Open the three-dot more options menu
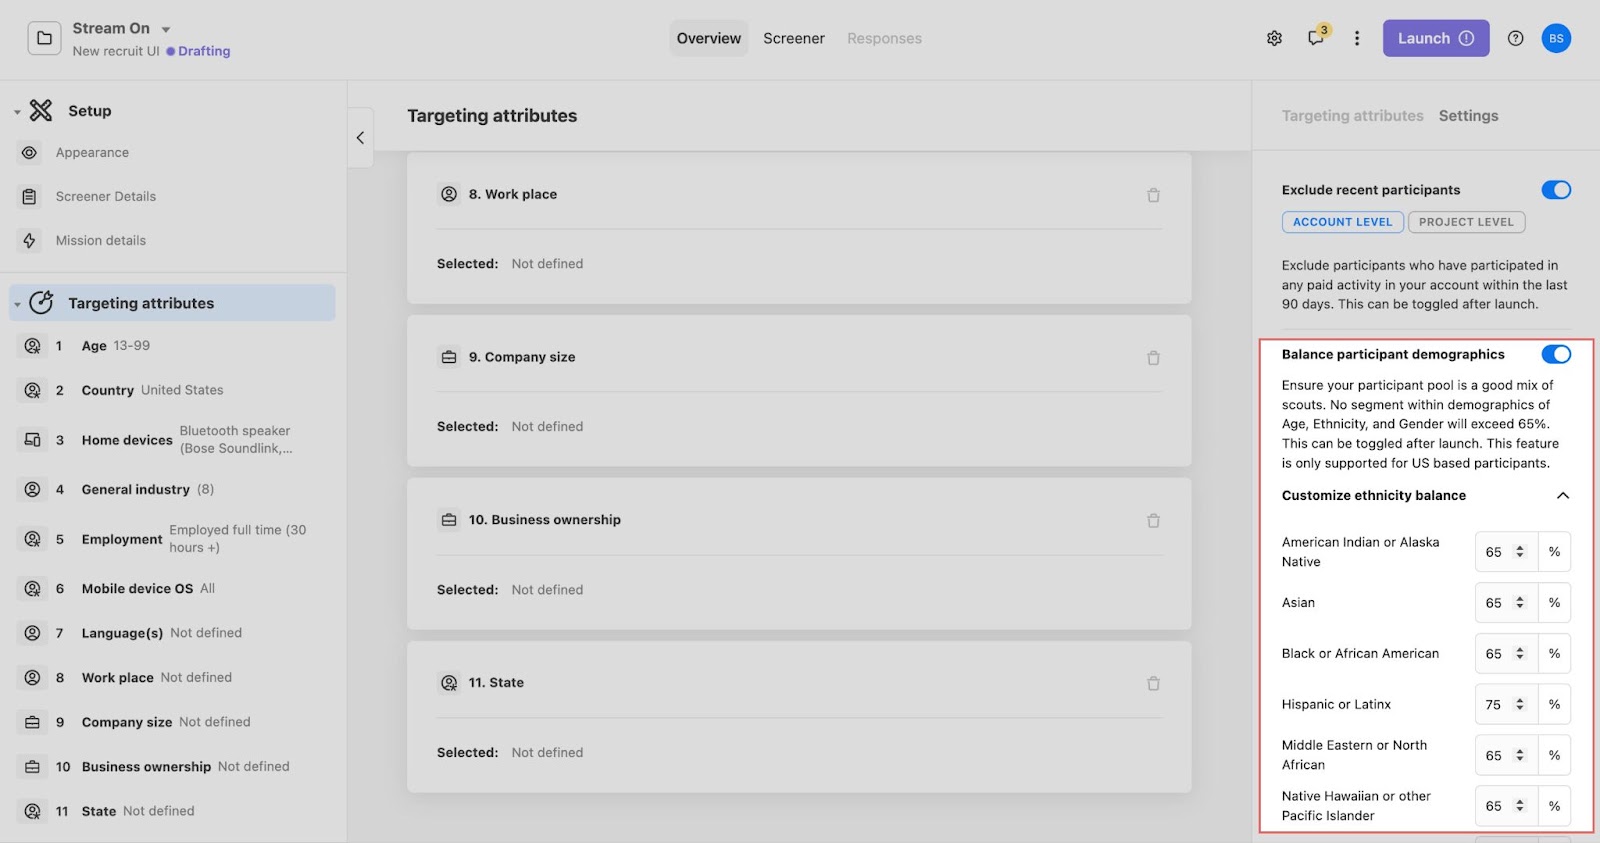Image resolution: width=1600 pixels, height=843 pixels. 1357,39
